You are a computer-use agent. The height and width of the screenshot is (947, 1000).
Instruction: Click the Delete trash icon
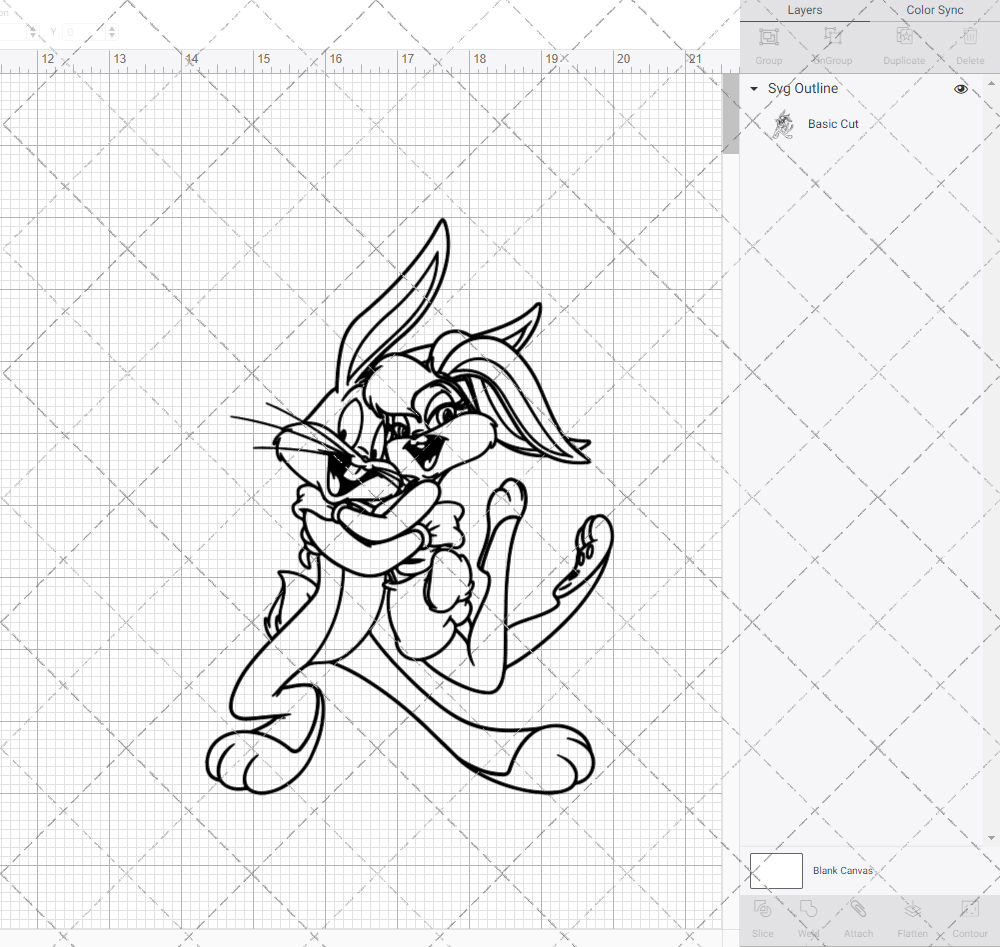pos(970,37)
